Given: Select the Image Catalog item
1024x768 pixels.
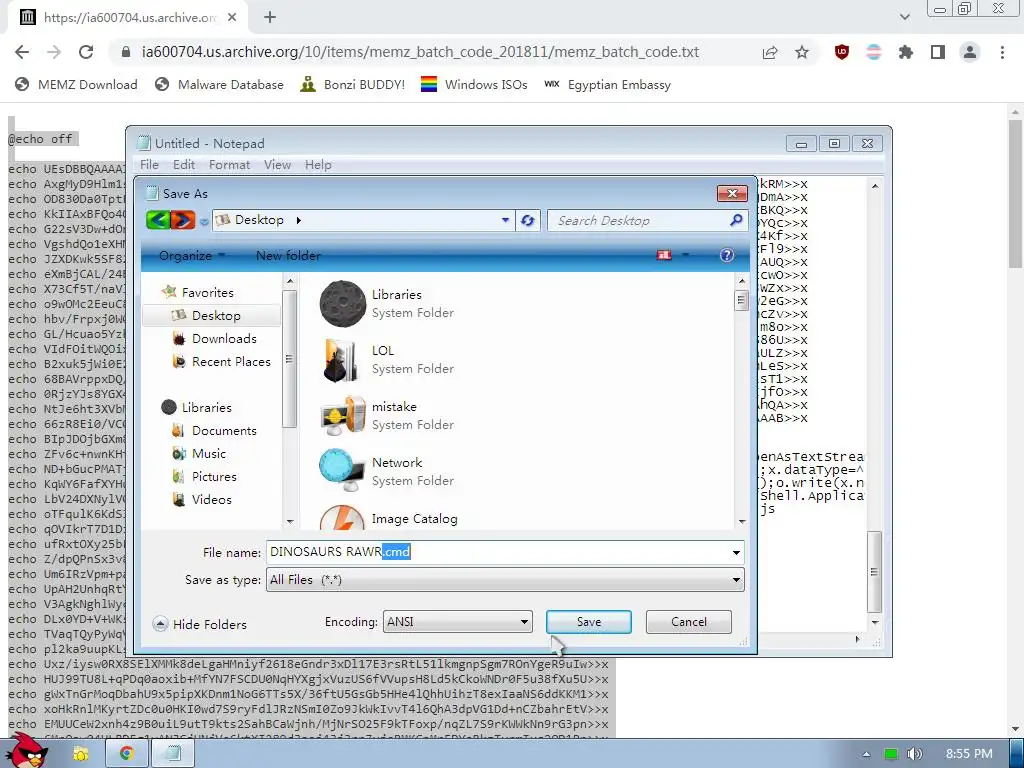Looking at the screenshot, I should point(414,519).
